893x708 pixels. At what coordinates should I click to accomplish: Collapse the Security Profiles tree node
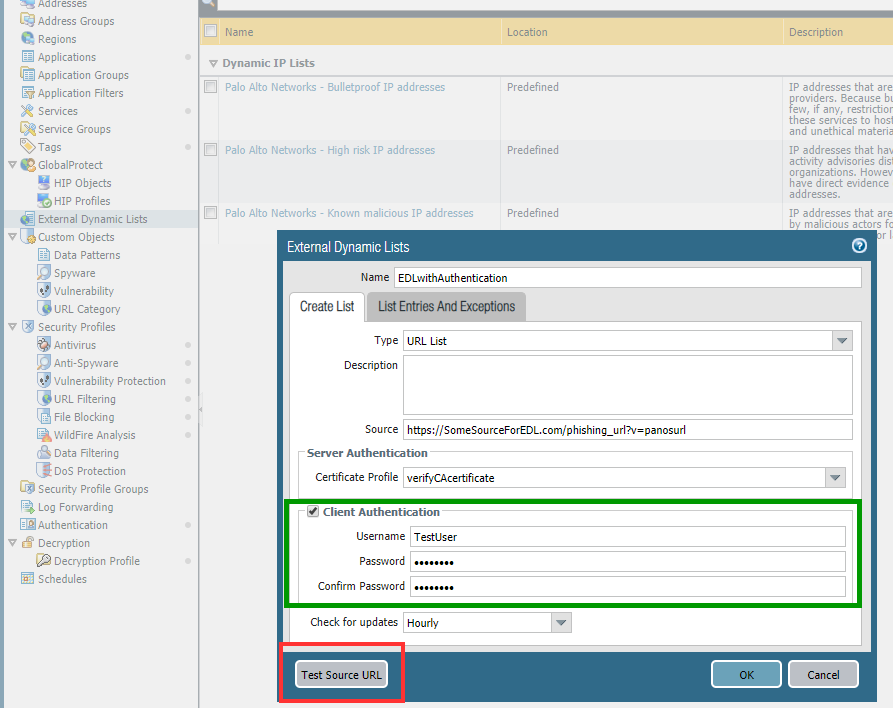12,327
